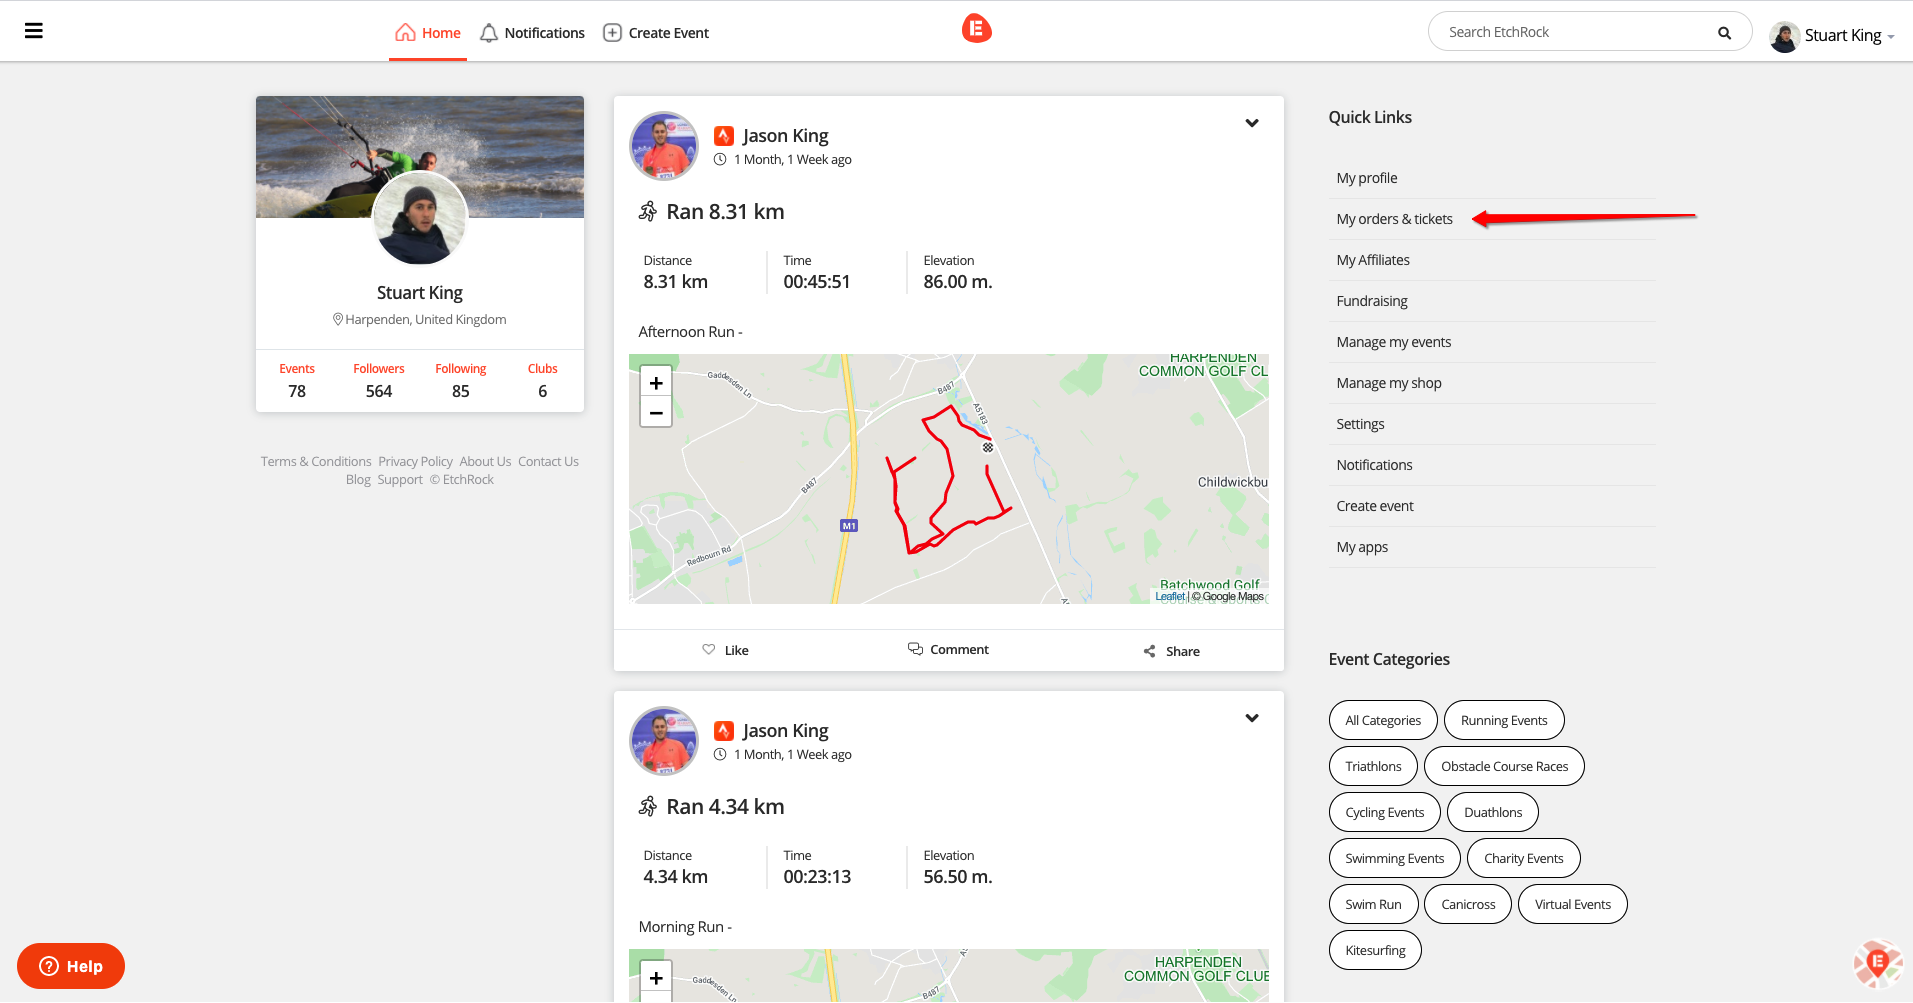Zoom out on the first run map
Screen dimensions: 1913x1003
pos(656,412)
